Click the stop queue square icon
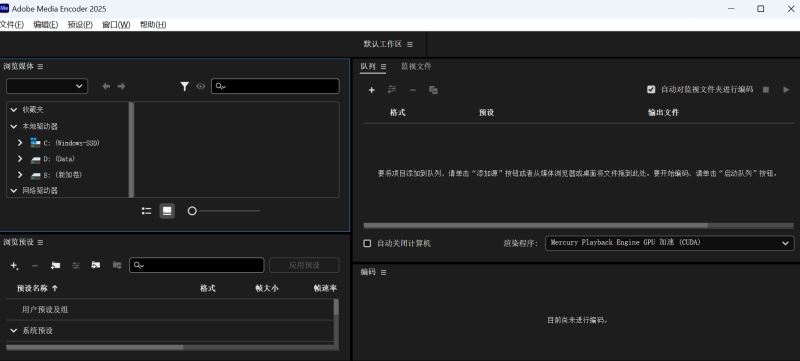800x361 pixels. (766, 90)
